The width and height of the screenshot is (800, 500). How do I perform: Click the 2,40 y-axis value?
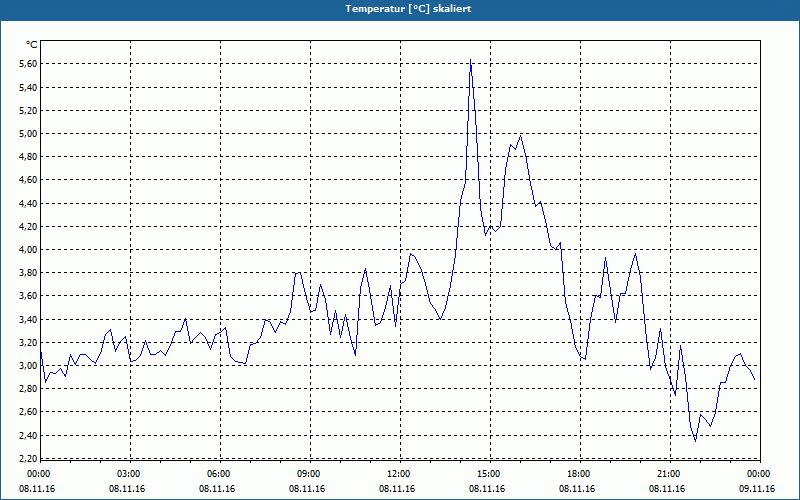click(x=28, y=435)
